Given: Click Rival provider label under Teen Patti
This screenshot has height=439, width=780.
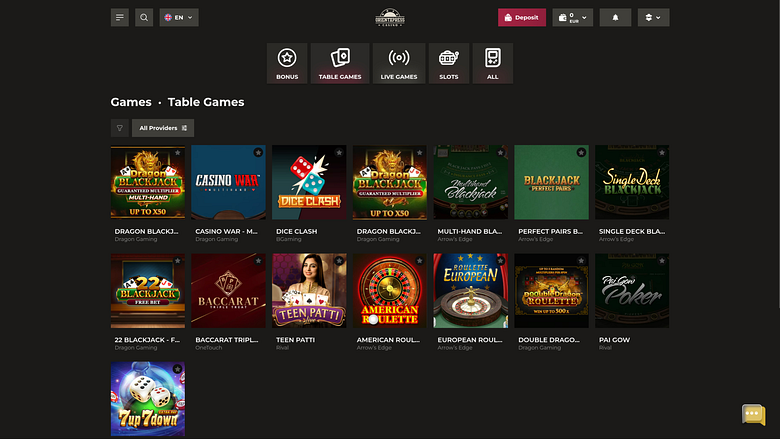Looking at the screenshot, I should pyautogui.click(x=282, y=348).
